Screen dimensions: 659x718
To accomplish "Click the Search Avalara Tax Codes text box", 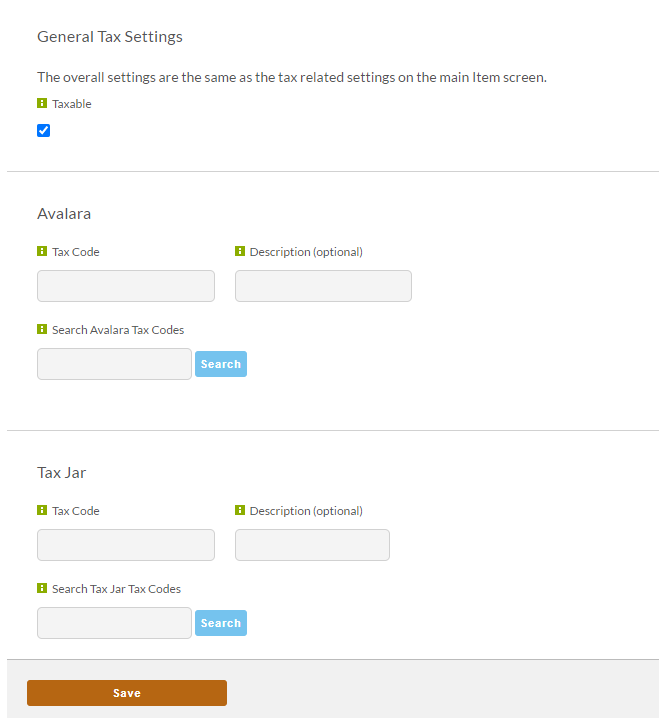I will [x=114, y=364].
